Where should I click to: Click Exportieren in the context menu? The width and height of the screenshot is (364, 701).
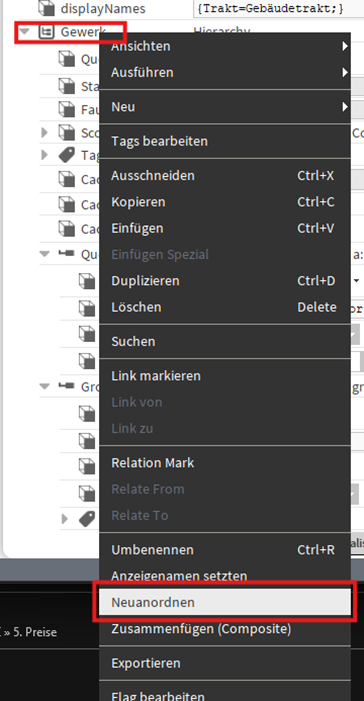tap(224, 663)
